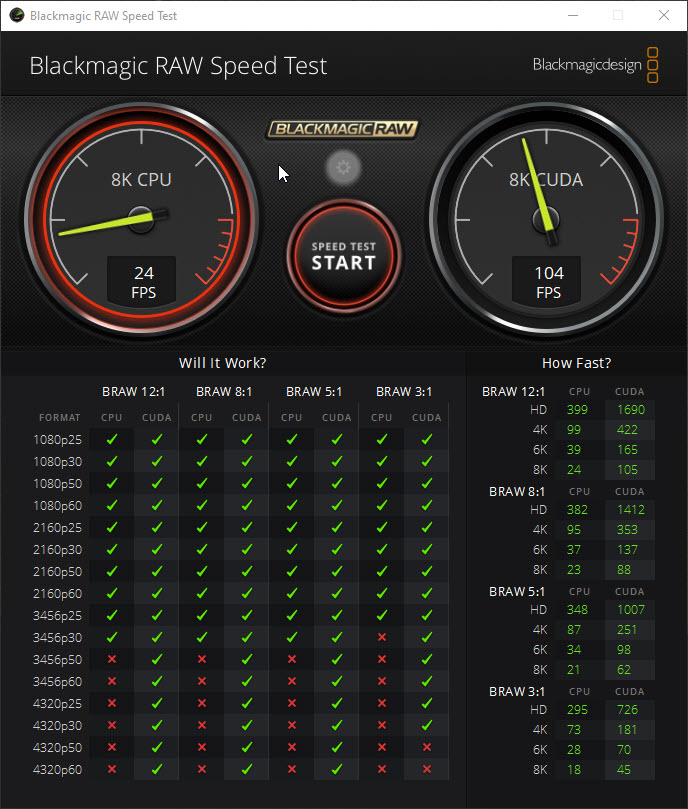Click BRAW 8:1 HD CUDA value 1412

[631, 510]
